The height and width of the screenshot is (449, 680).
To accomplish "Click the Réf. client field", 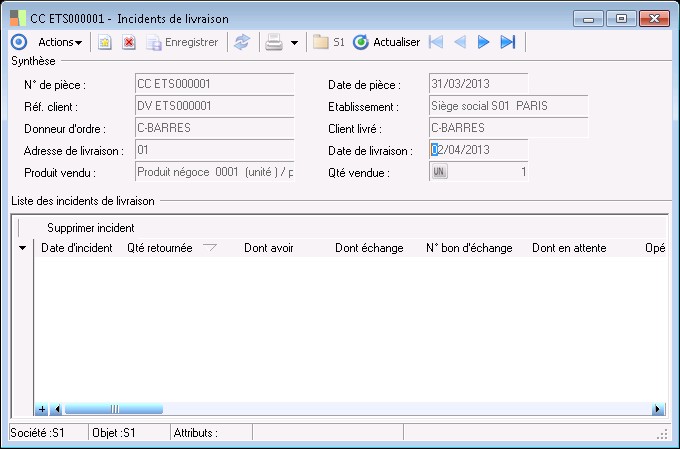I will click(x=215, y=106).
